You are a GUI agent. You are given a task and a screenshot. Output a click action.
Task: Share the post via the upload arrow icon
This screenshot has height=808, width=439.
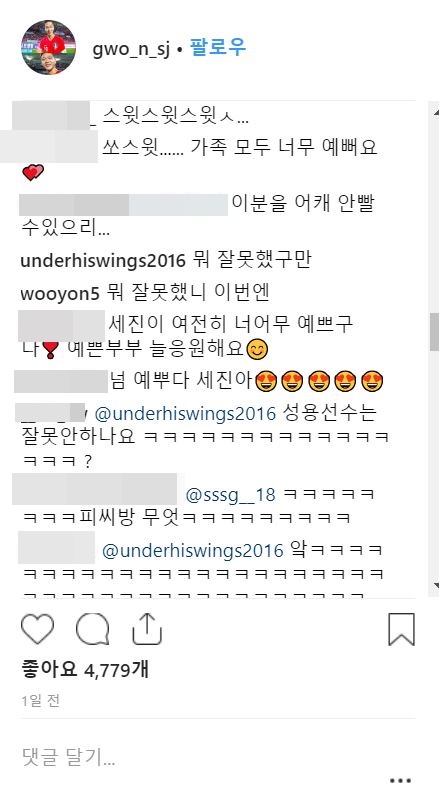click(147, 629)
